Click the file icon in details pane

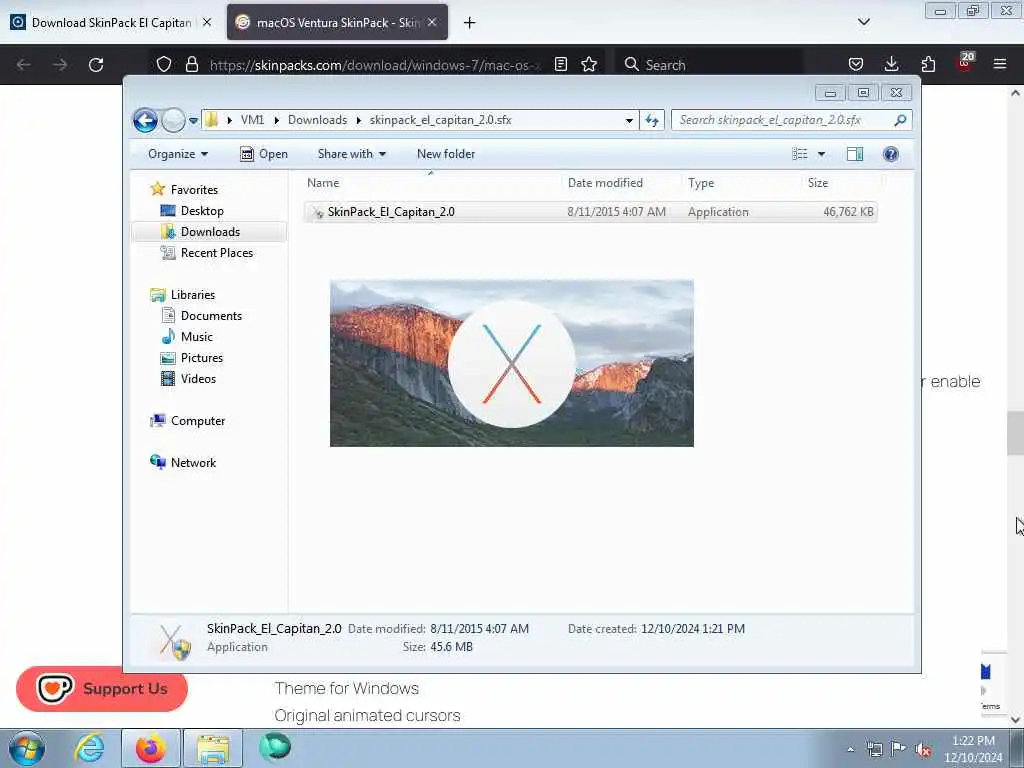click(173, 642)
